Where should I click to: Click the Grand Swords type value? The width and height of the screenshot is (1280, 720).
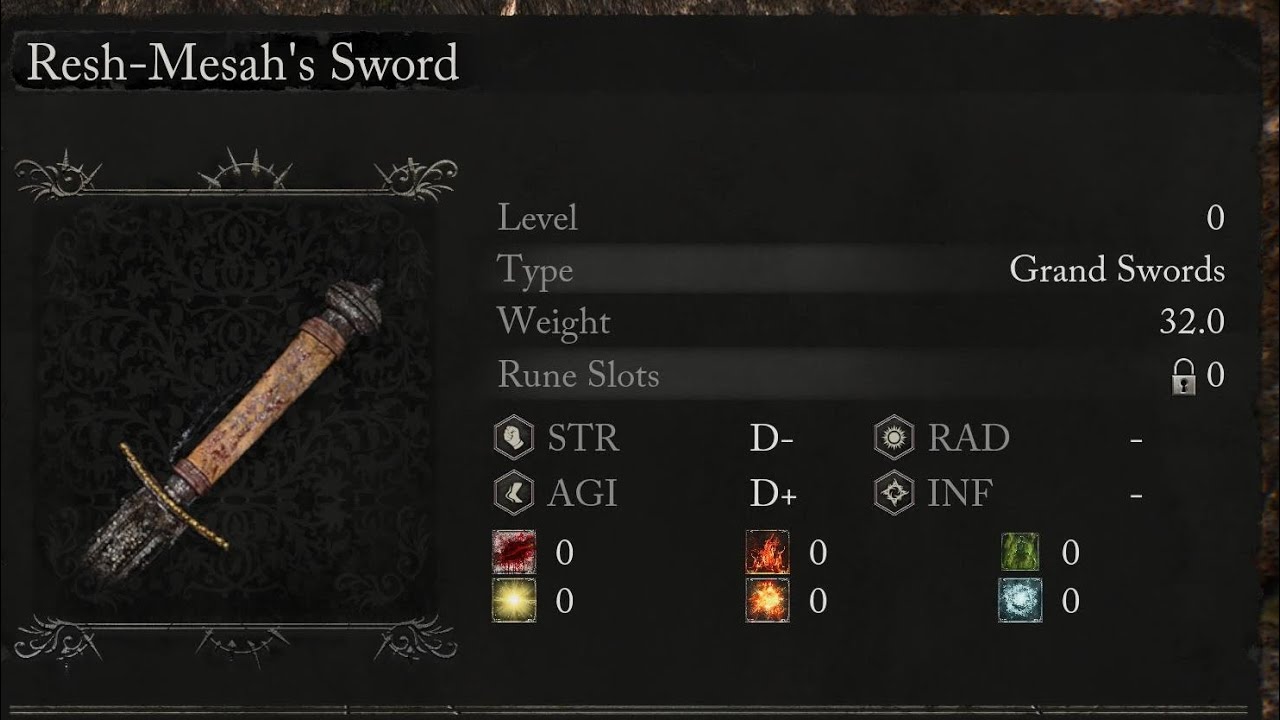tap(1117, 270)
